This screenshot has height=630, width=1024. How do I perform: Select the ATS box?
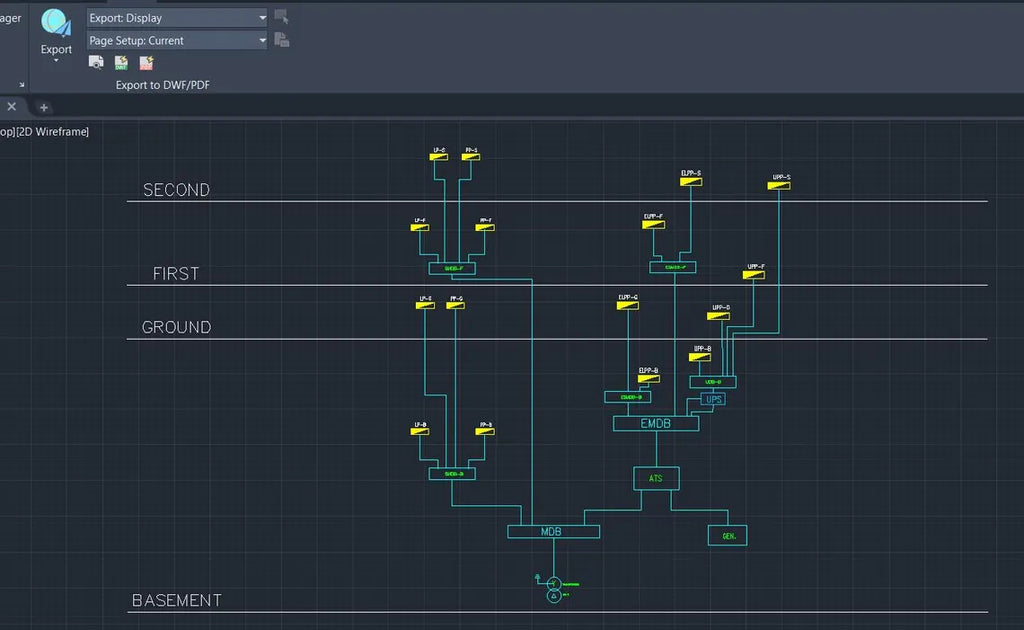[x=656, y=479]
